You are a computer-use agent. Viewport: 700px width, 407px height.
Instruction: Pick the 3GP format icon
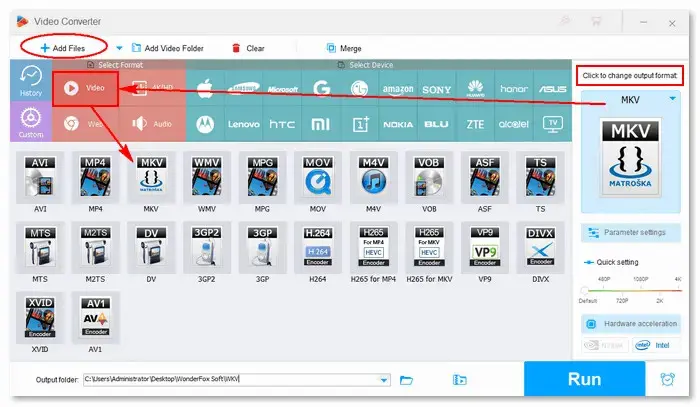[x=262, y=248]
